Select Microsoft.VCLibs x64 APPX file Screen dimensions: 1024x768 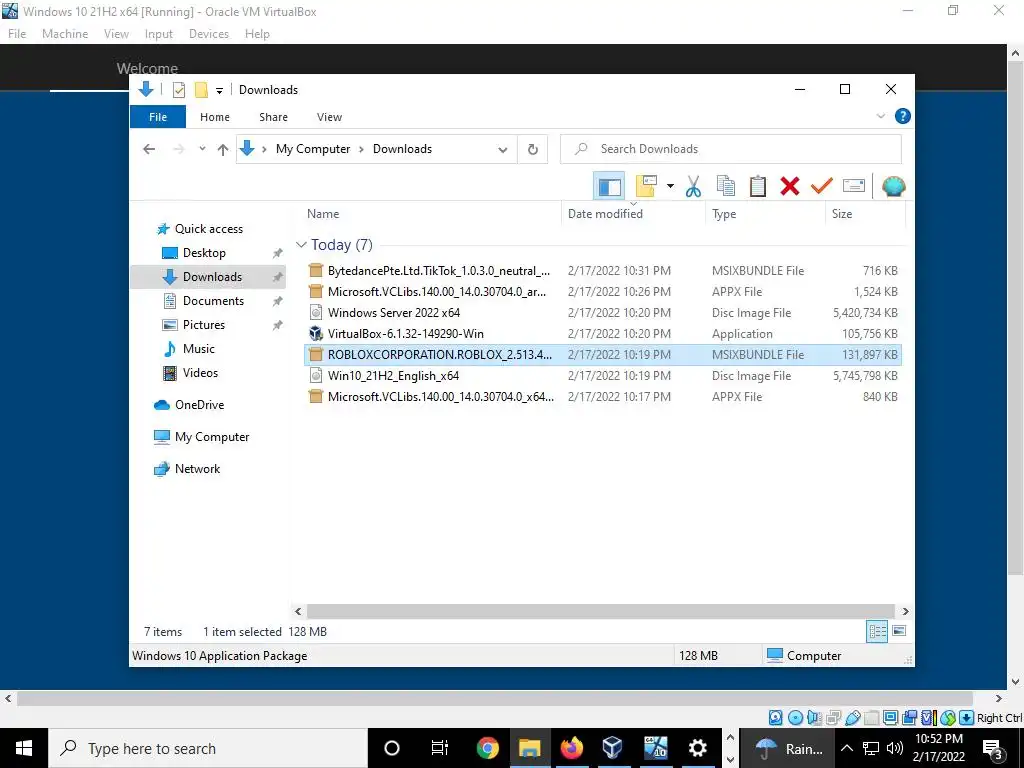tap(603, 396)
